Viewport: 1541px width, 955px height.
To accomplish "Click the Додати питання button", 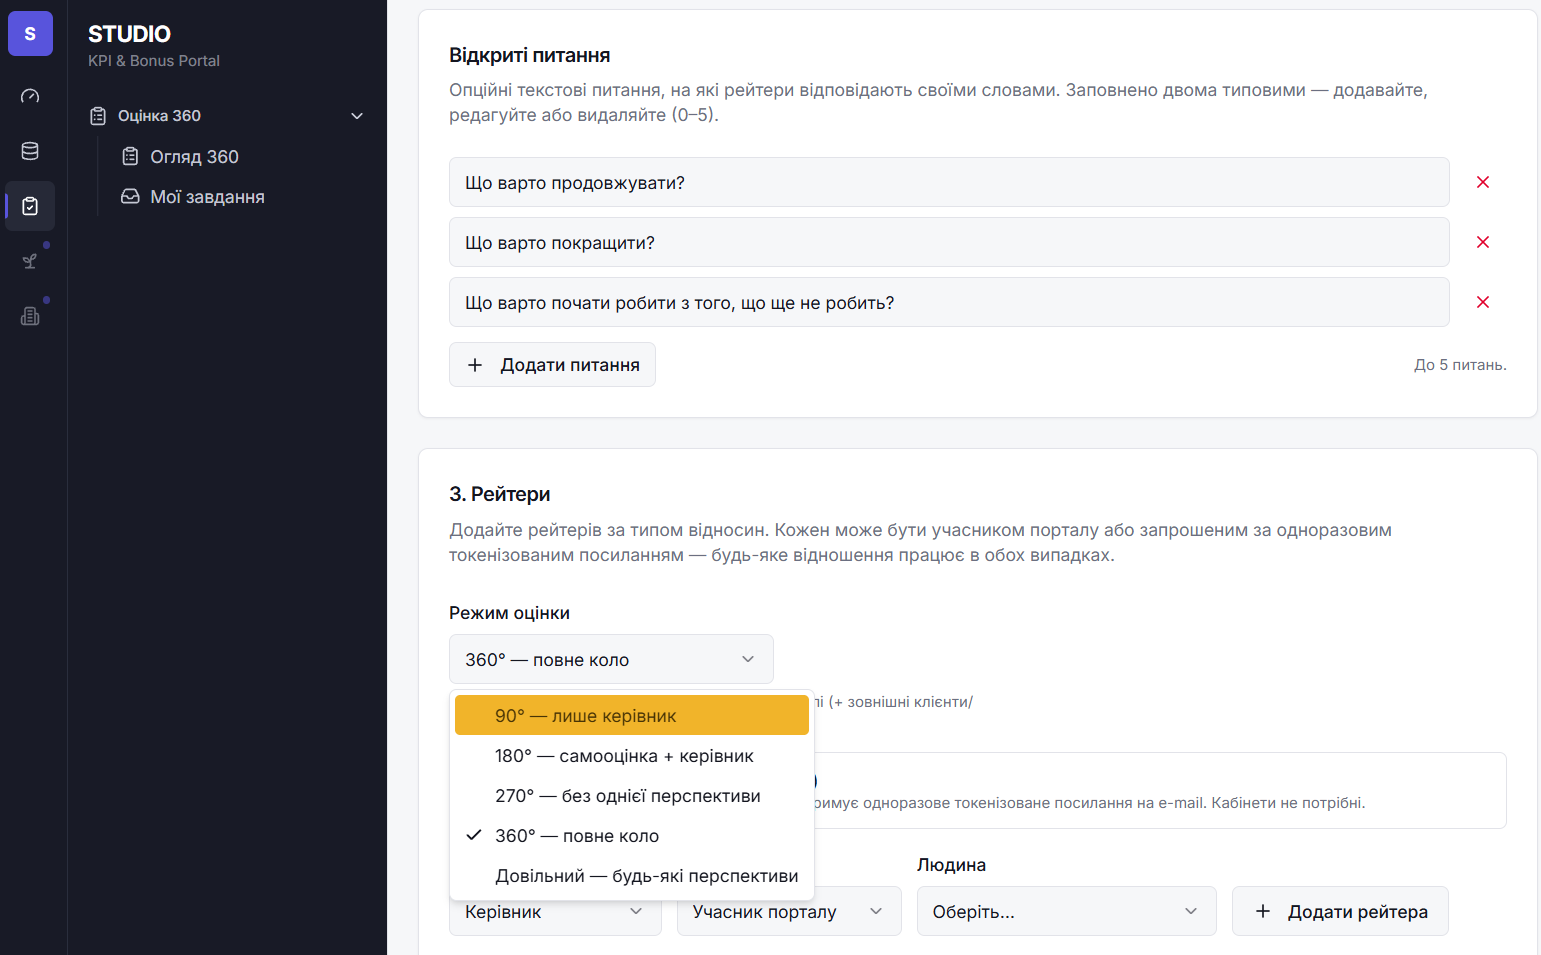I will click(552, 364).
